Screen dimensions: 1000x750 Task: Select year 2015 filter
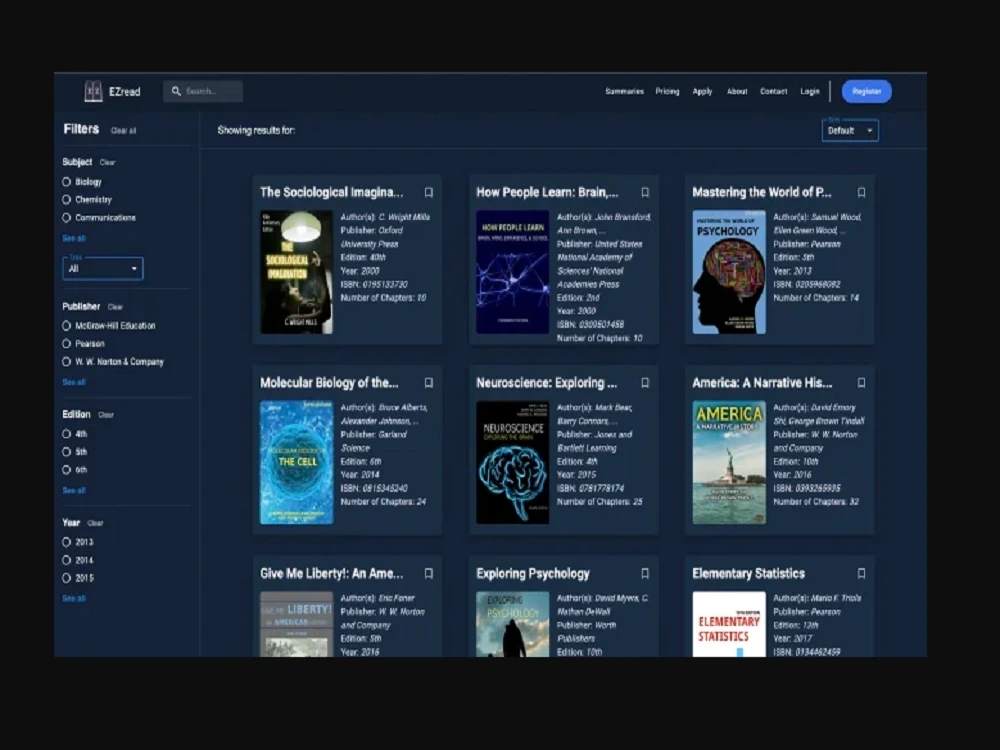tap(66, 578)
